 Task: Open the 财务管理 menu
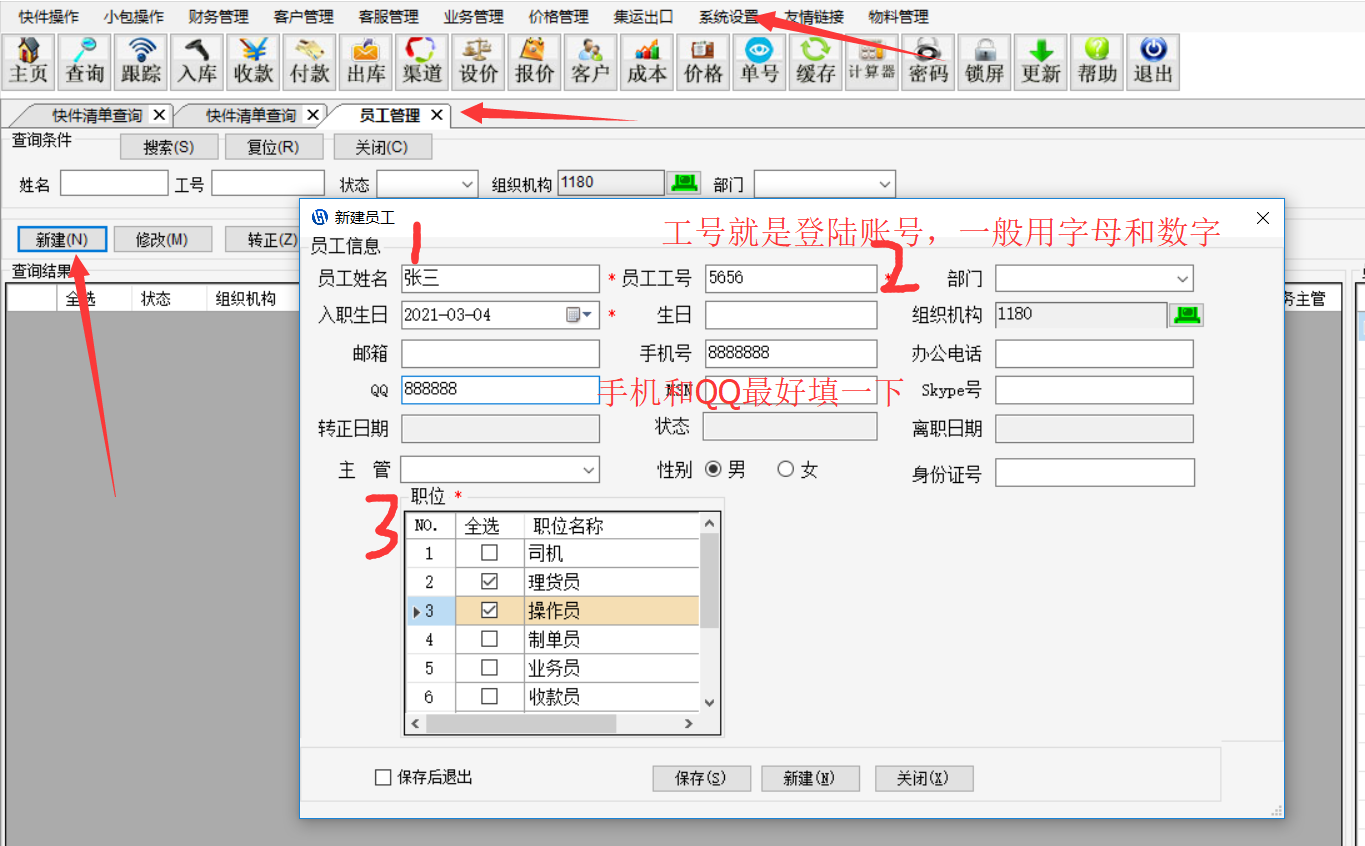218,17
